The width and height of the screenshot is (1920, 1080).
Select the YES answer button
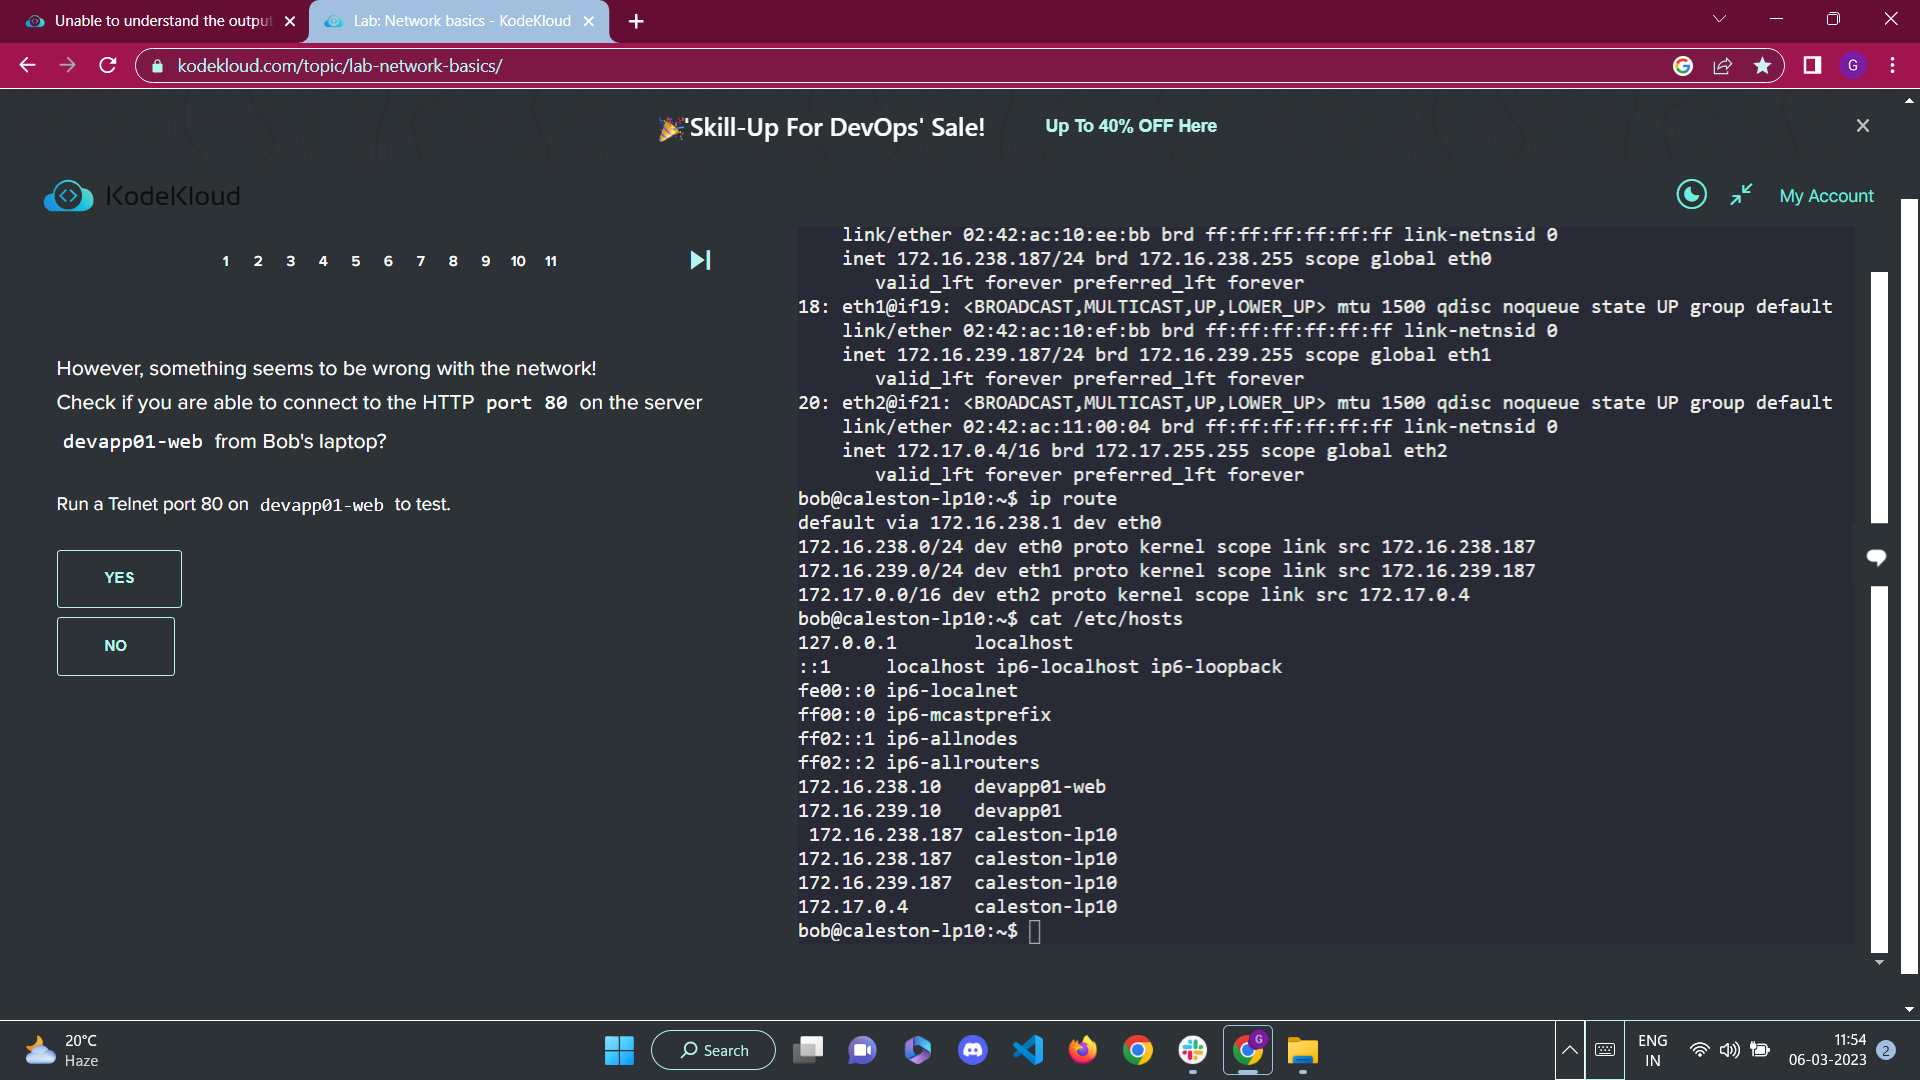[x=119, y=578]
